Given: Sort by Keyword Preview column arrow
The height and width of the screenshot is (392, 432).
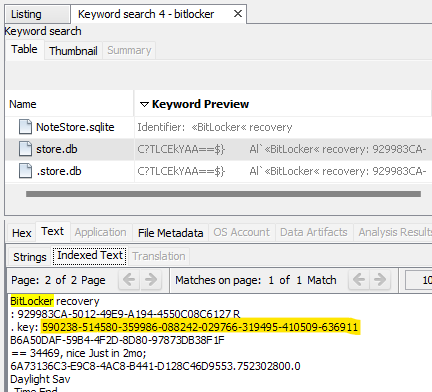Looking at the screenshot, I should click(x=144, y=104).
